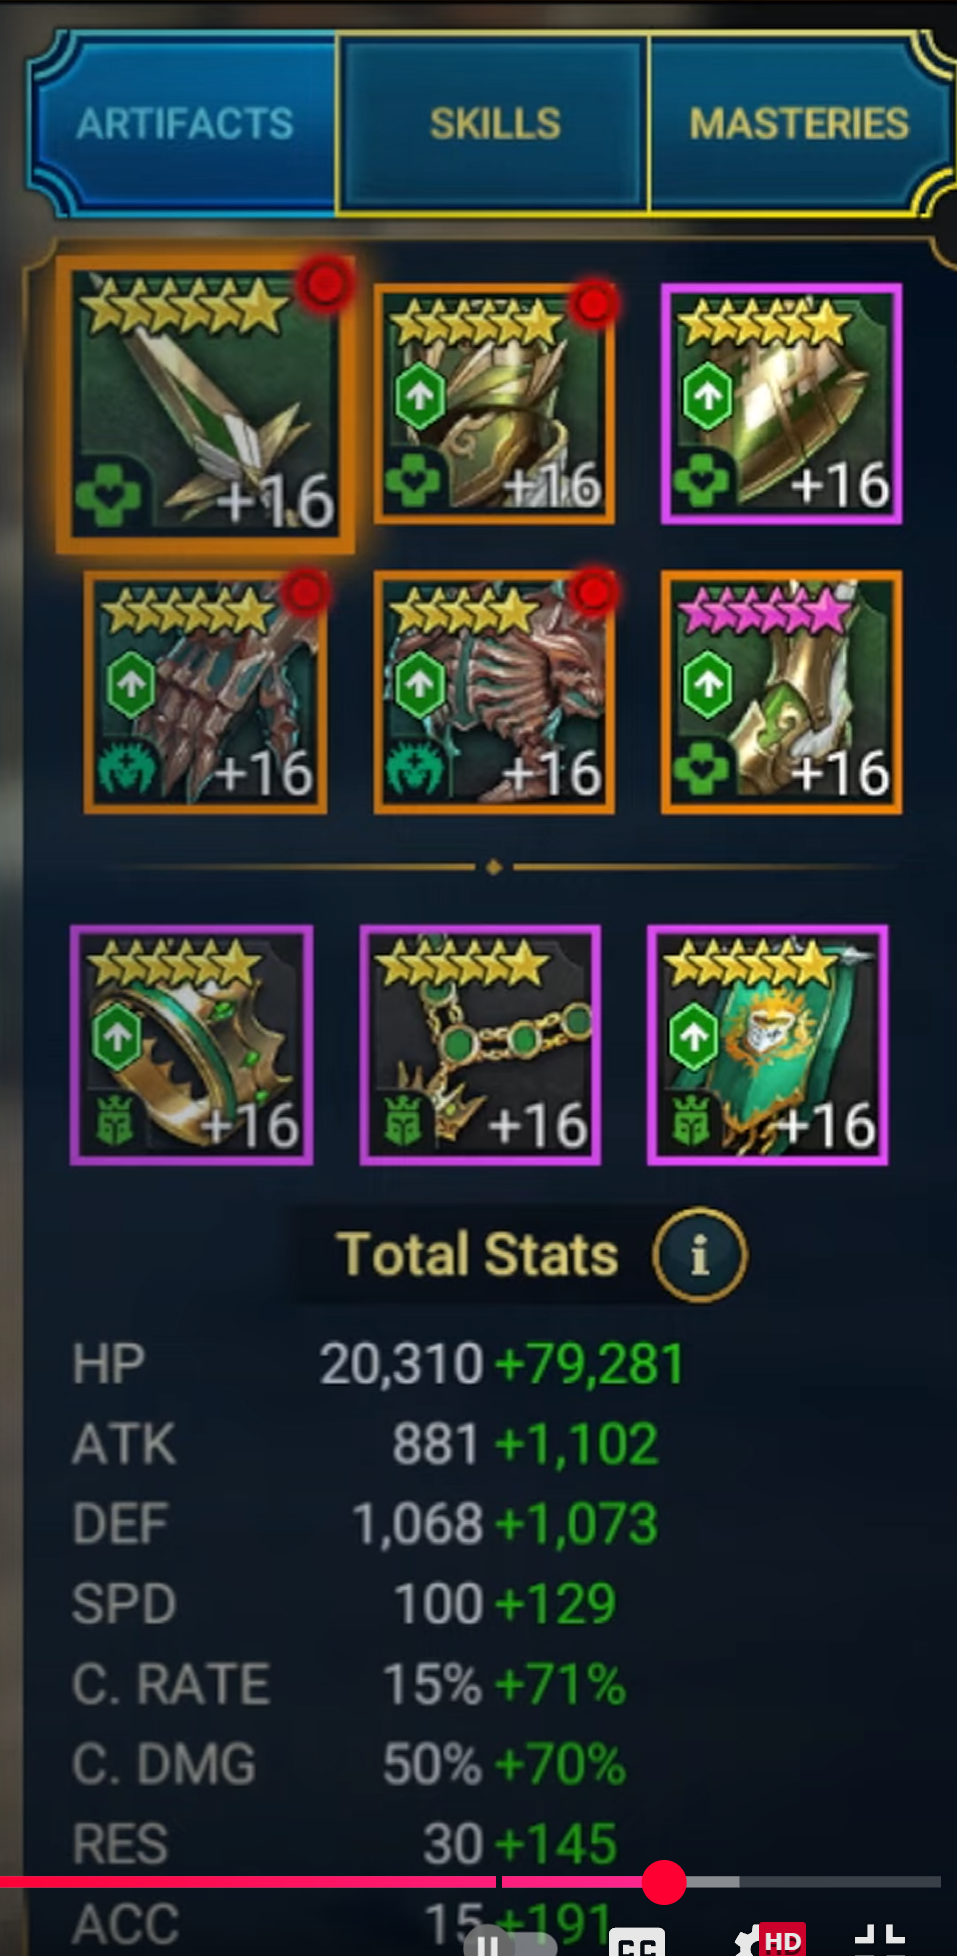Select the ring accessory slot

(x=191, y=1045)
